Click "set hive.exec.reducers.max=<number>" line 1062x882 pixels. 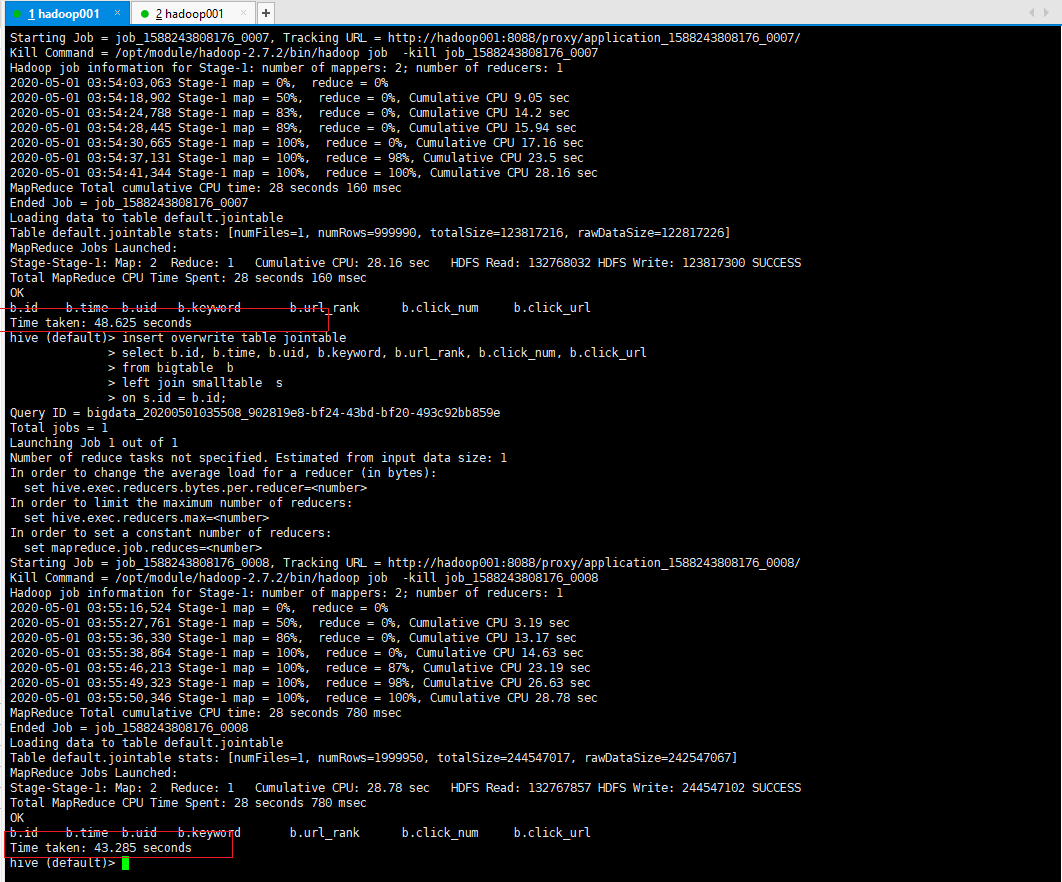tap(146, 518)
